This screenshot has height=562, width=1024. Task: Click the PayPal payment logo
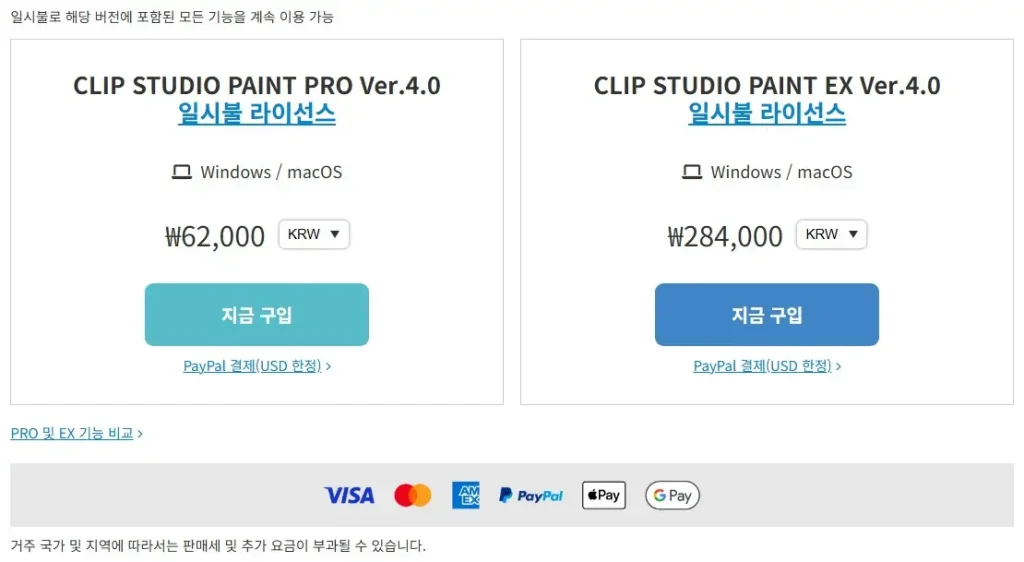(x=531, y=495)
